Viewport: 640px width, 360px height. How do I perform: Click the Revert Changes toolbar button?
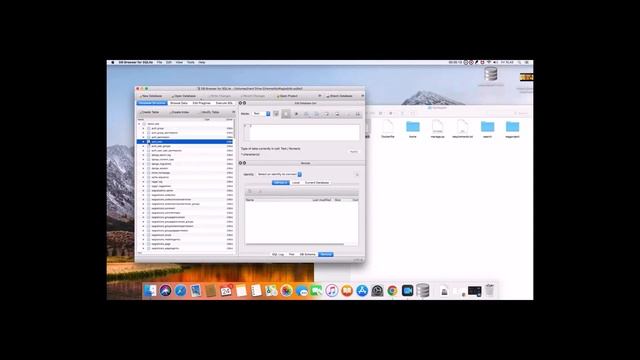click(x=253, y=96)
